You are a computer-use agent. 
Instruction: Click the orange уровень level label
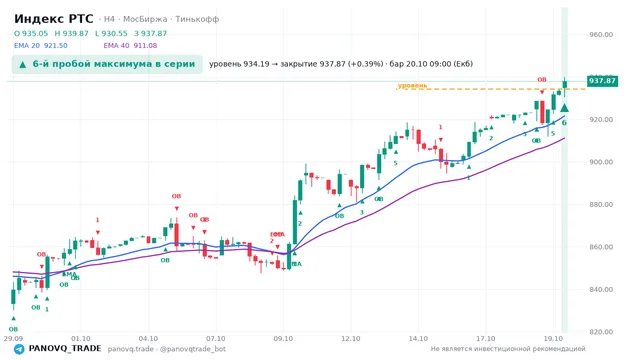[412, 85]
